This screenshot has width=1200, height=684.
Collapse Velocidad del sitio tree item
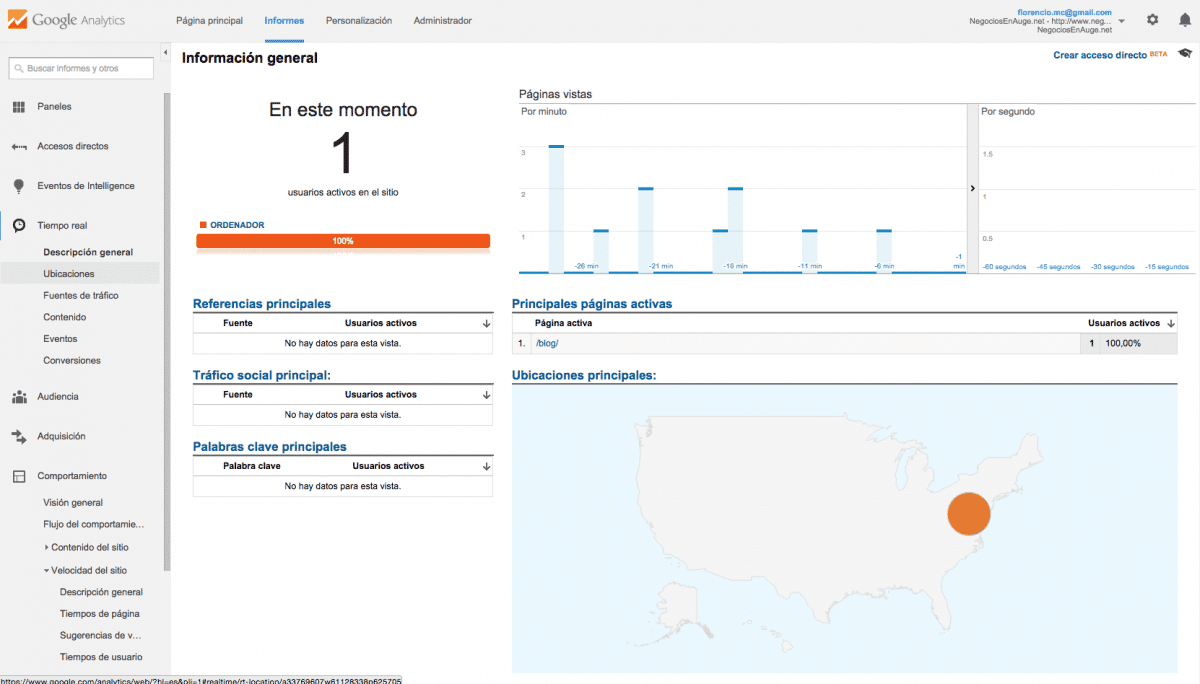pyautogui.click(x=46, y=570)
